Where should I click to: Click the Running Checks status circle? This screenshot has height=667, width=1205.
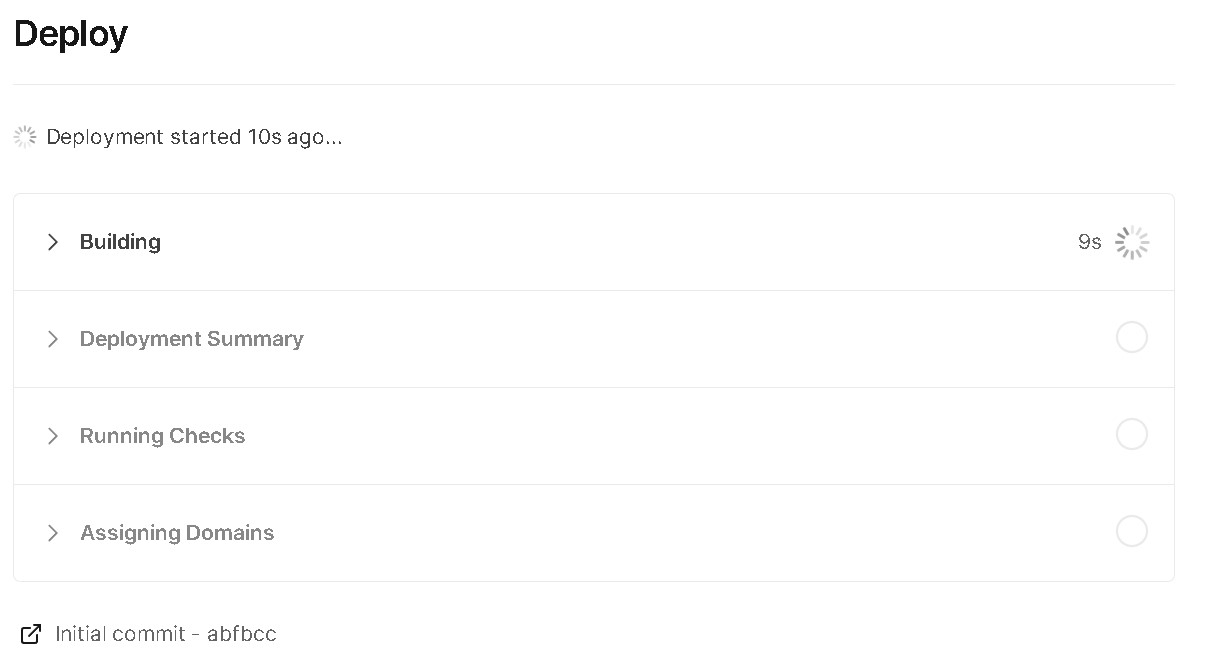tap(1131, 435)
